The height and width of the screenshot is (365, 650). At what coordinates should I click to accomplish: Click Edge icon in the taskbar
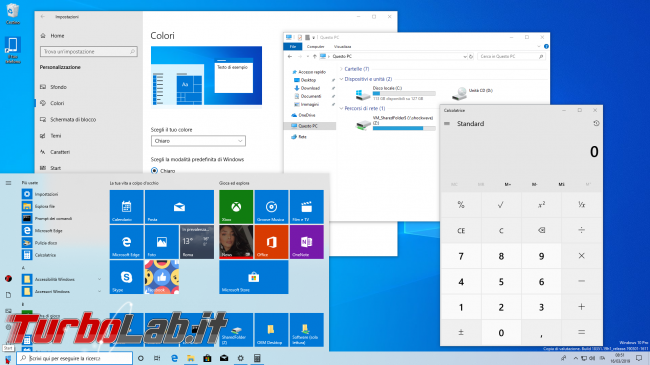[174, 358]
